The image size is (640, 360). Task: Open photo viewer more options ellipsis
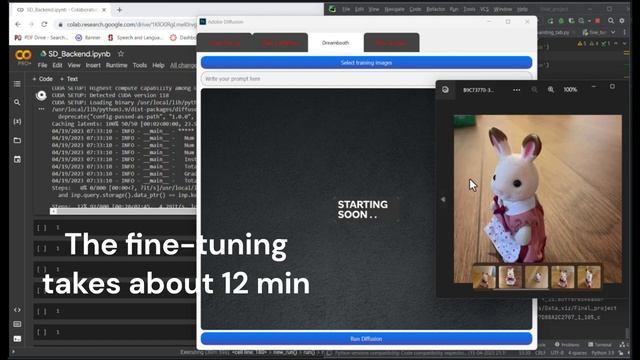click(x=517, y=90)
